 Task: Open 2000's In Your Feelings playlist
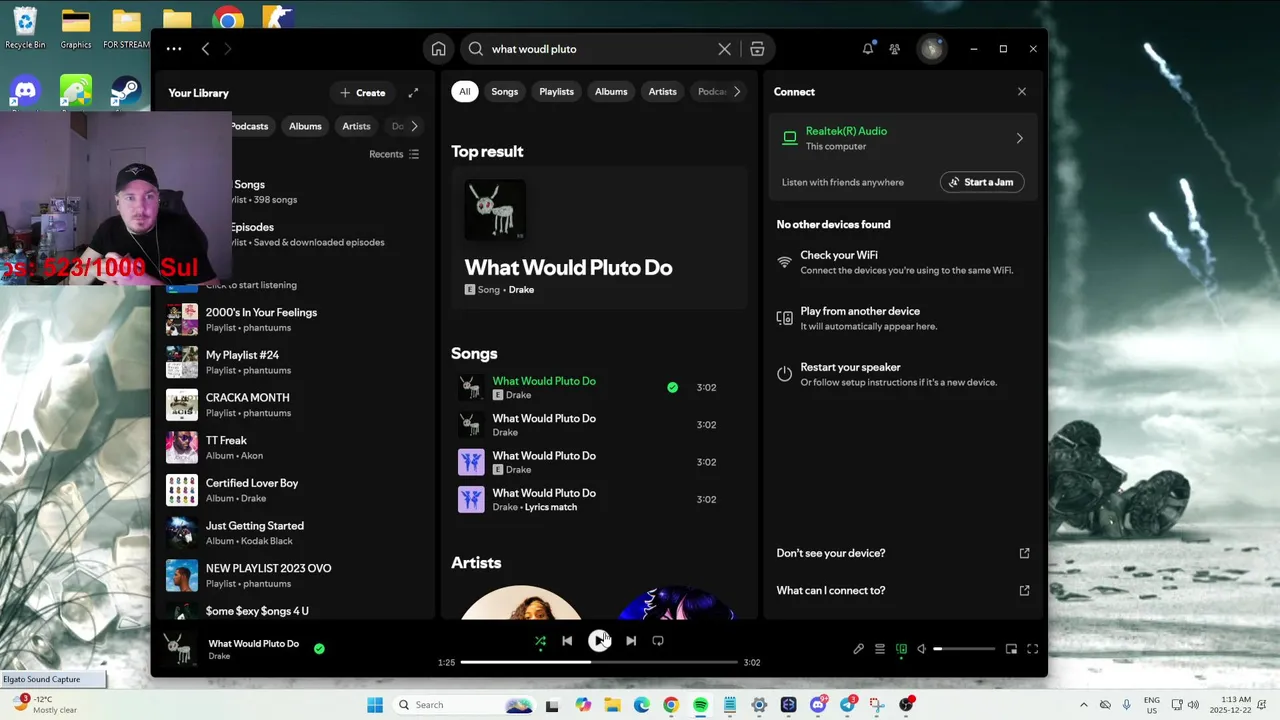[296, 319]
